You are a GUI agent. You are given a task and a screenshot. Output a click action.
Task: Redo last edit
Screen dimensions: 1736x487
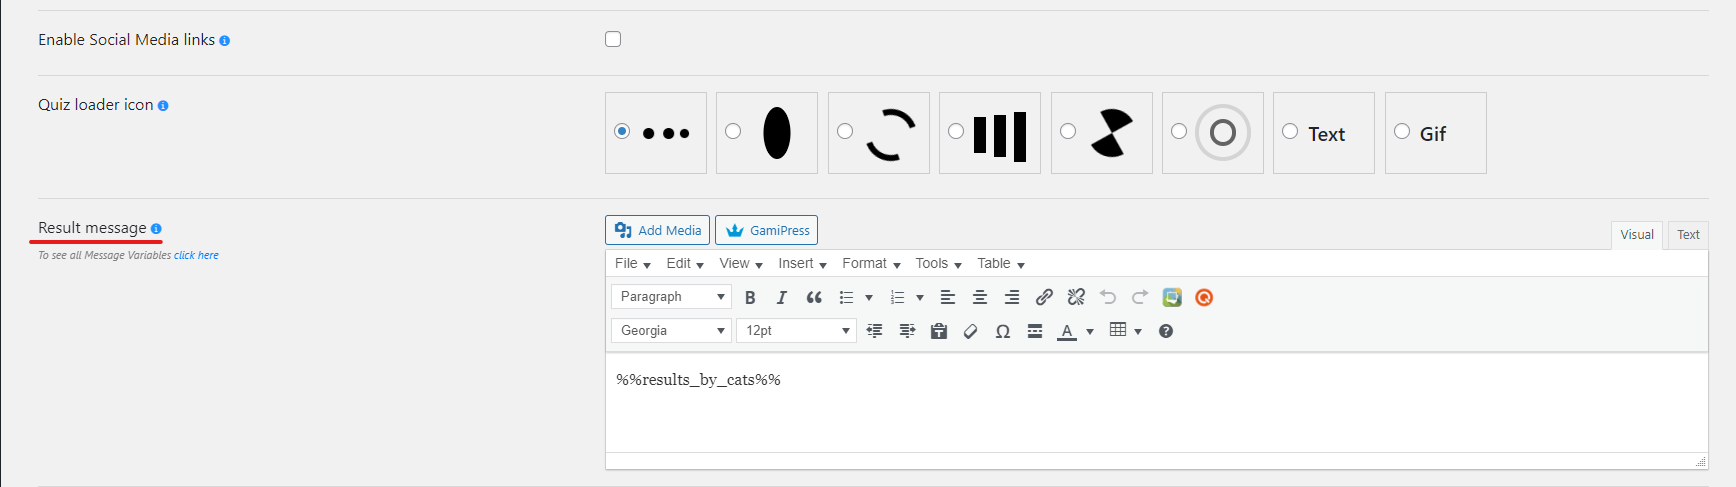pos(1140,297)
